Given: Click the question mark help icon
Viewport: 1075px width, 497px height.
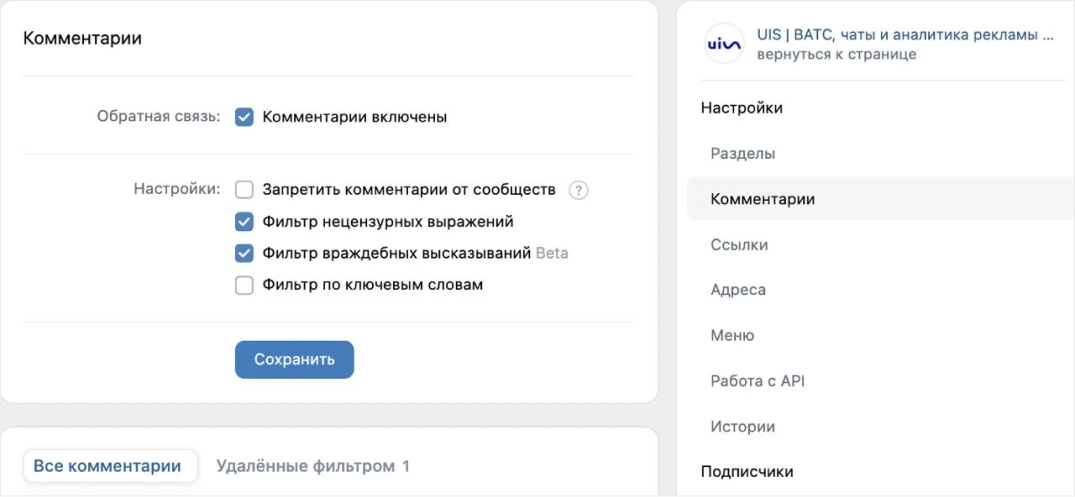Looking at the screenshot, I should (x=579, y=190).
